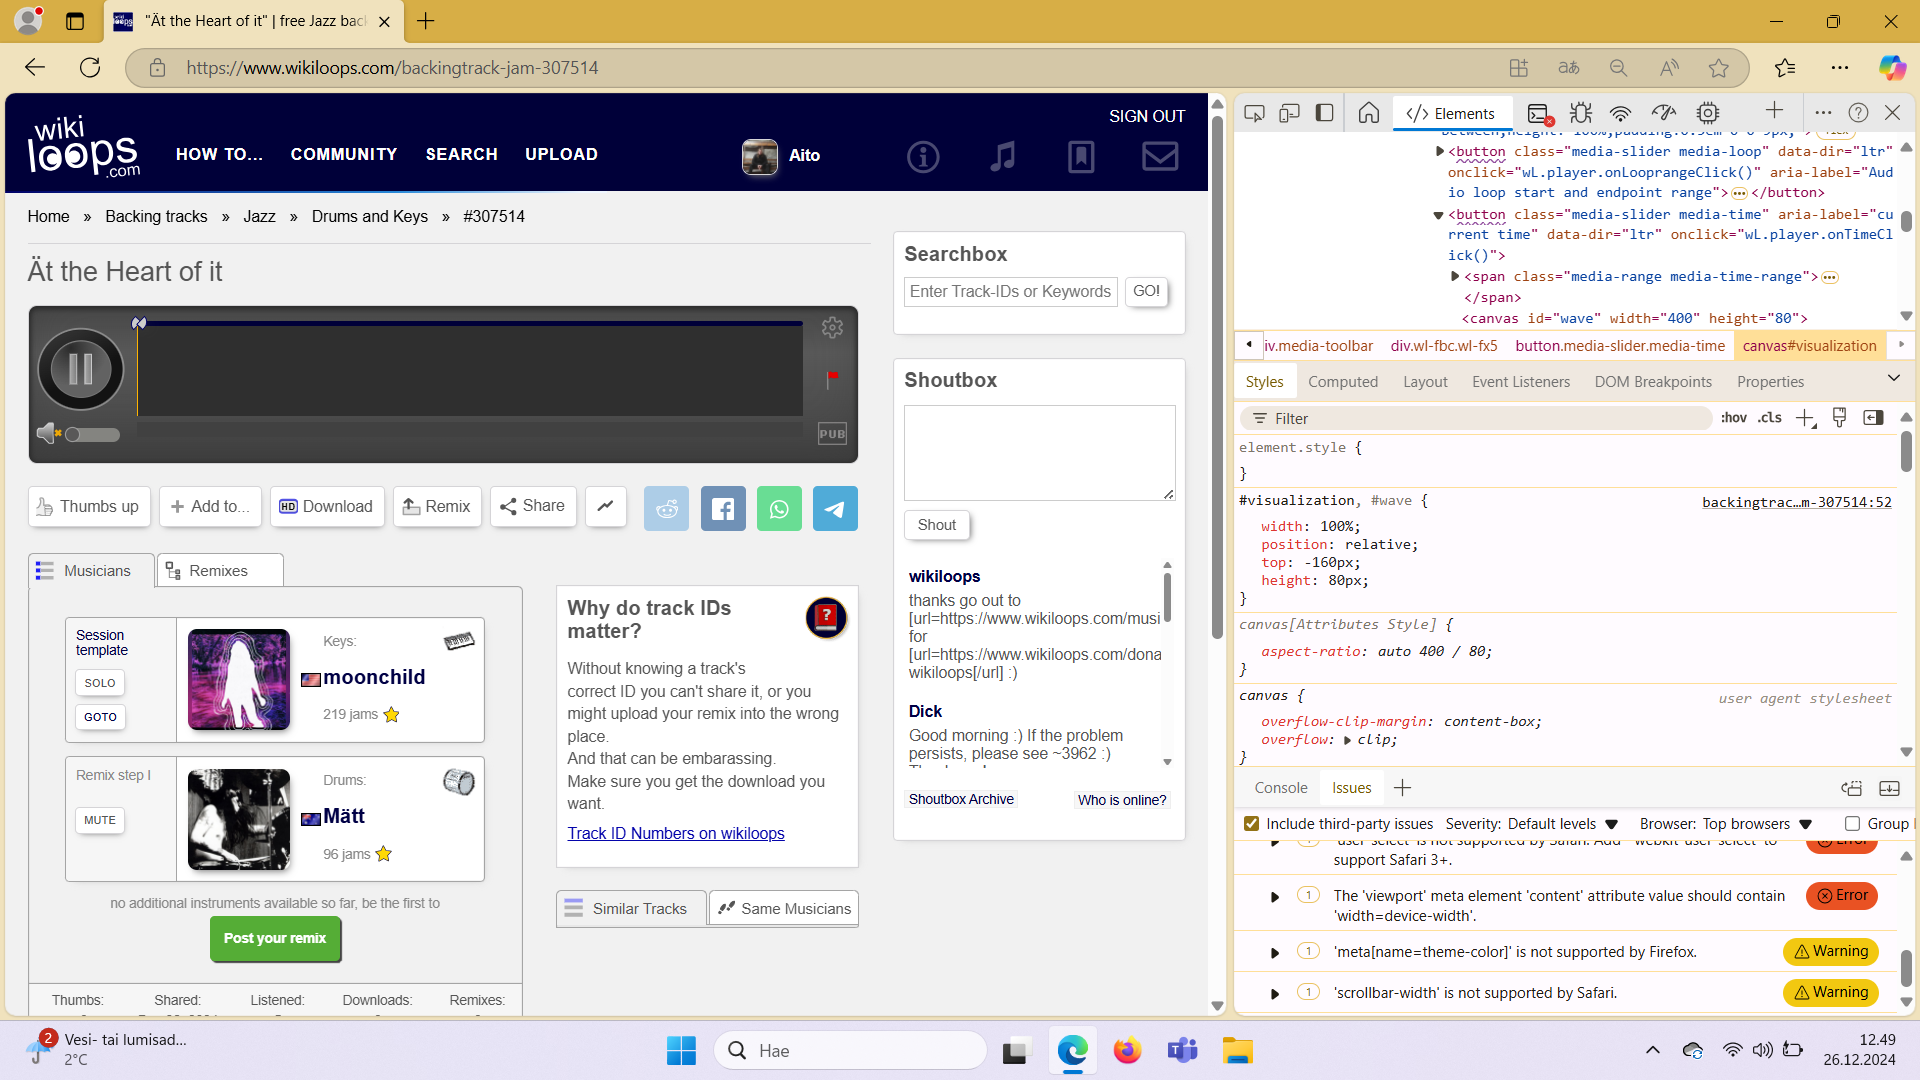The height and width of the screenshot is (1080, 1920).
Task: Focus the Searchbox Track-ID input
Action: (1011, 291)
